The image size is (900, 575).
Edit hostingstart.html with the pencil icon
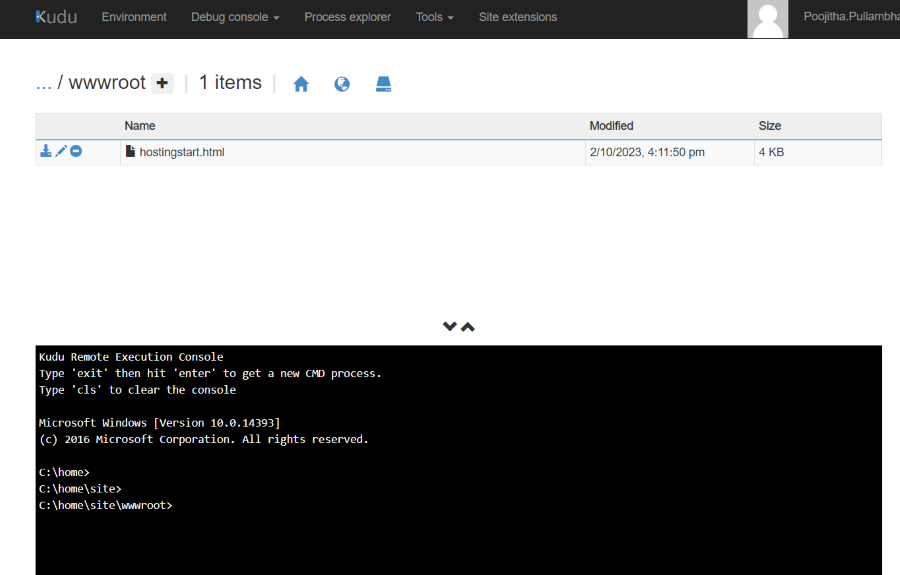61,151
